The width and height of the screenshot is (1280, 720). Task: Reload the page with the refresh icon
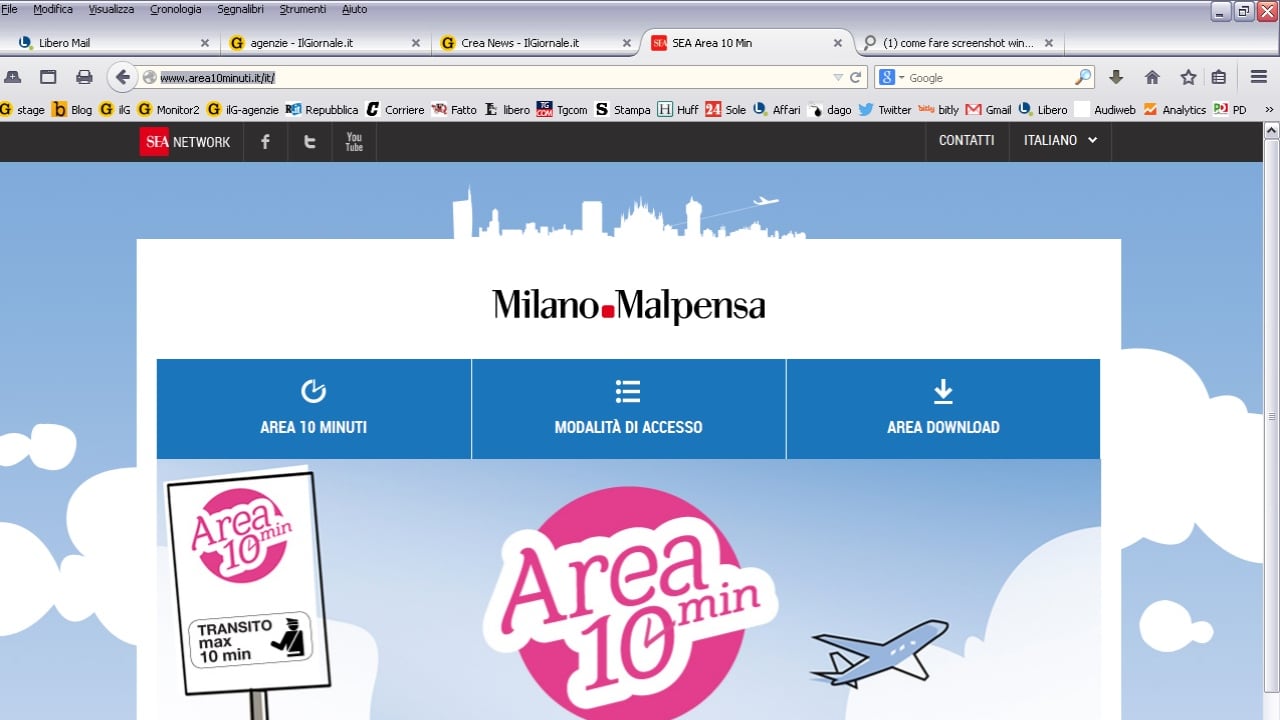click(x=856, y=77)
